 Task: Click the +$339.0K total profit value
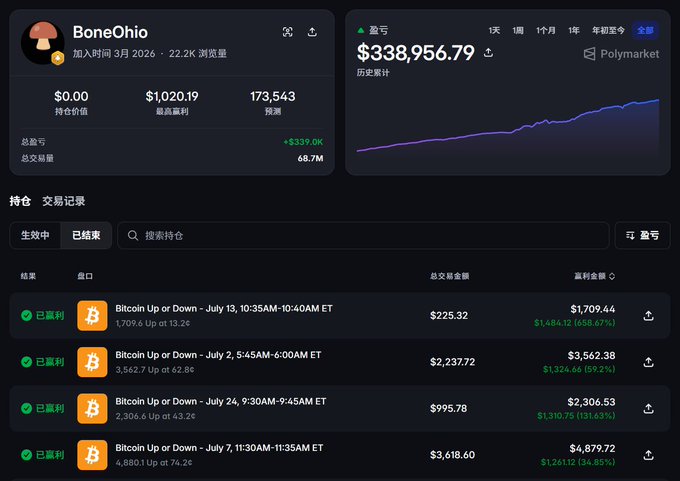tap(303, 142)
